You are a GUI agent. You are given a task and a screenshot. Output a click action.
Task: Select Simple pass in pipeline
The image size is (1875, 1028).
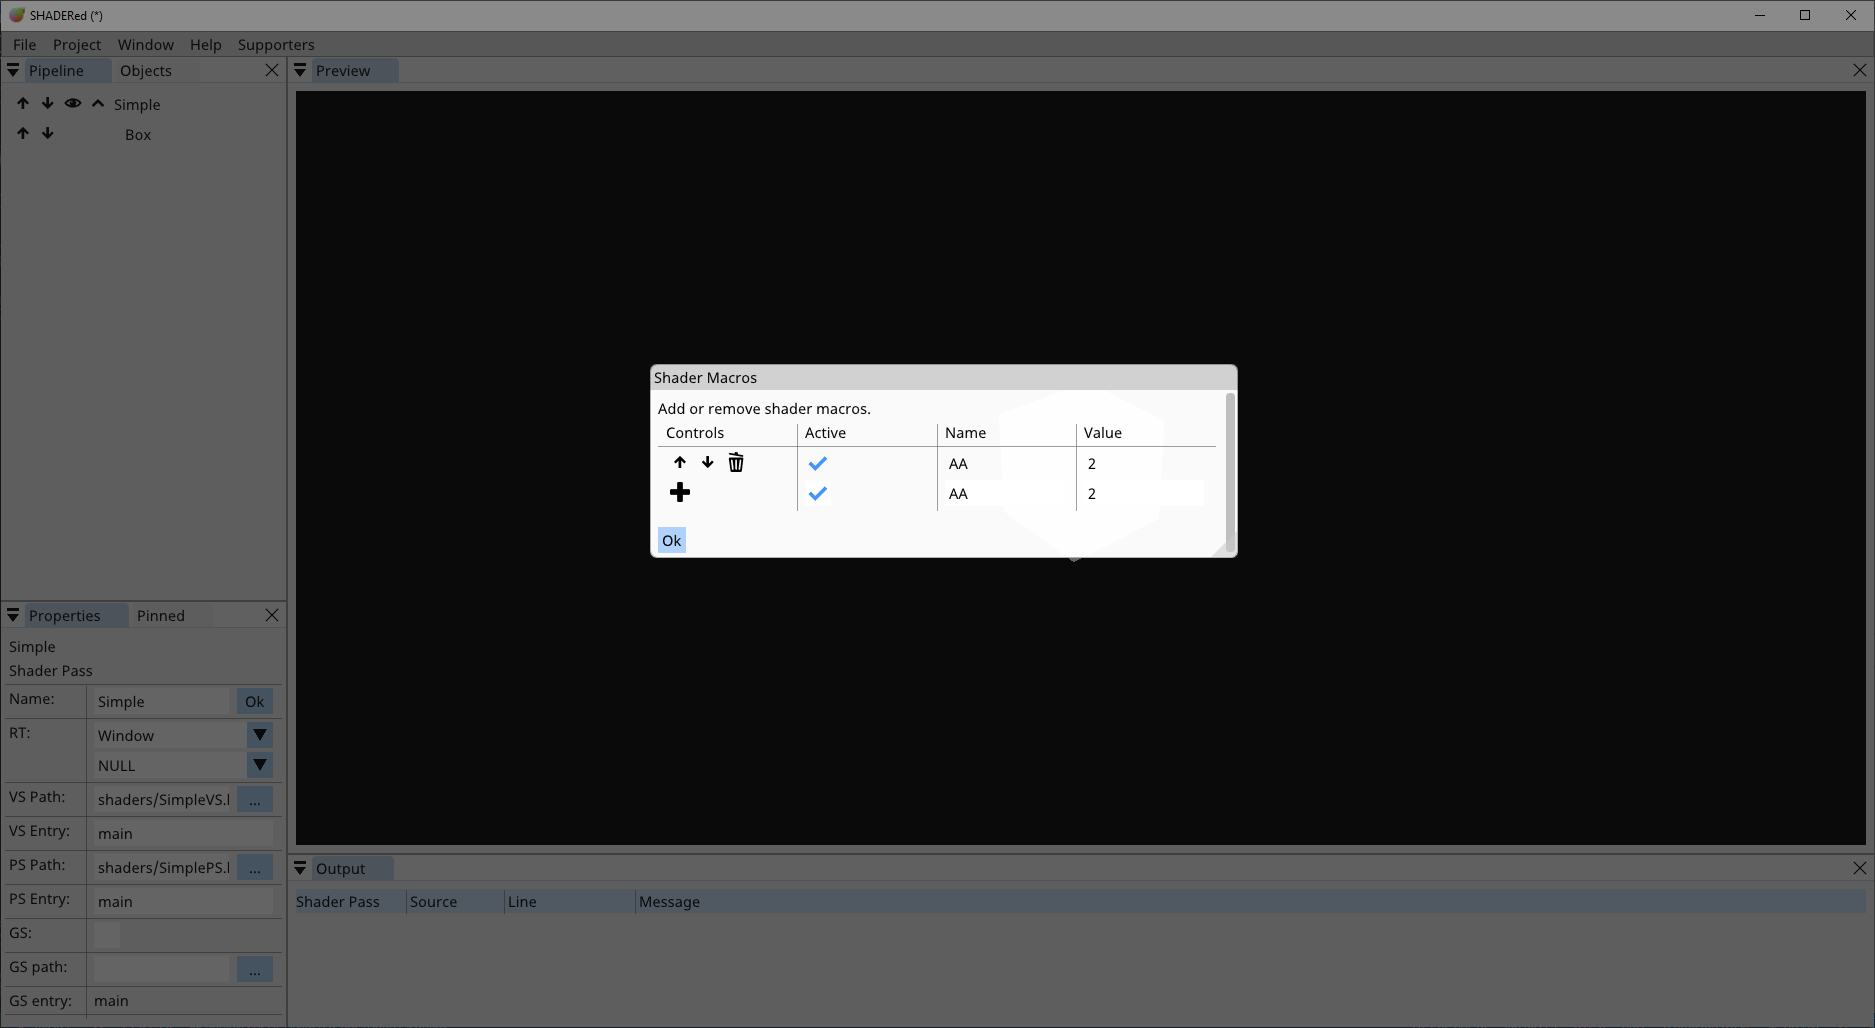(137, 104)
